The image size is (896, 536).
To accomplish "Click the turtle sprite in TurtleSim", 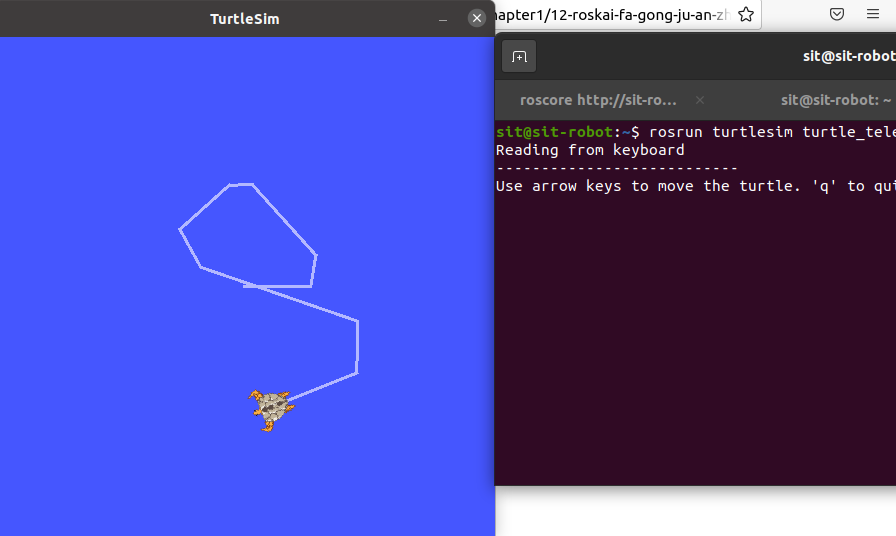I will pos(269,408).
